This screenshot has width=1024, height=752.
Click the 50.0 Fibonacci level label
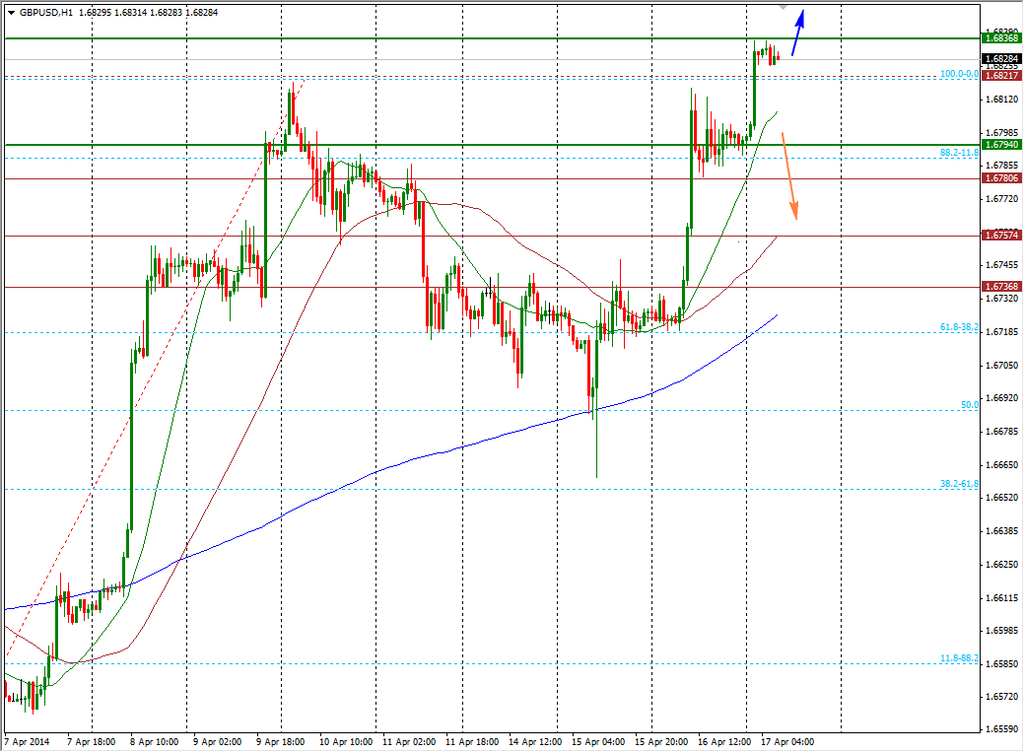coord(968,405)
